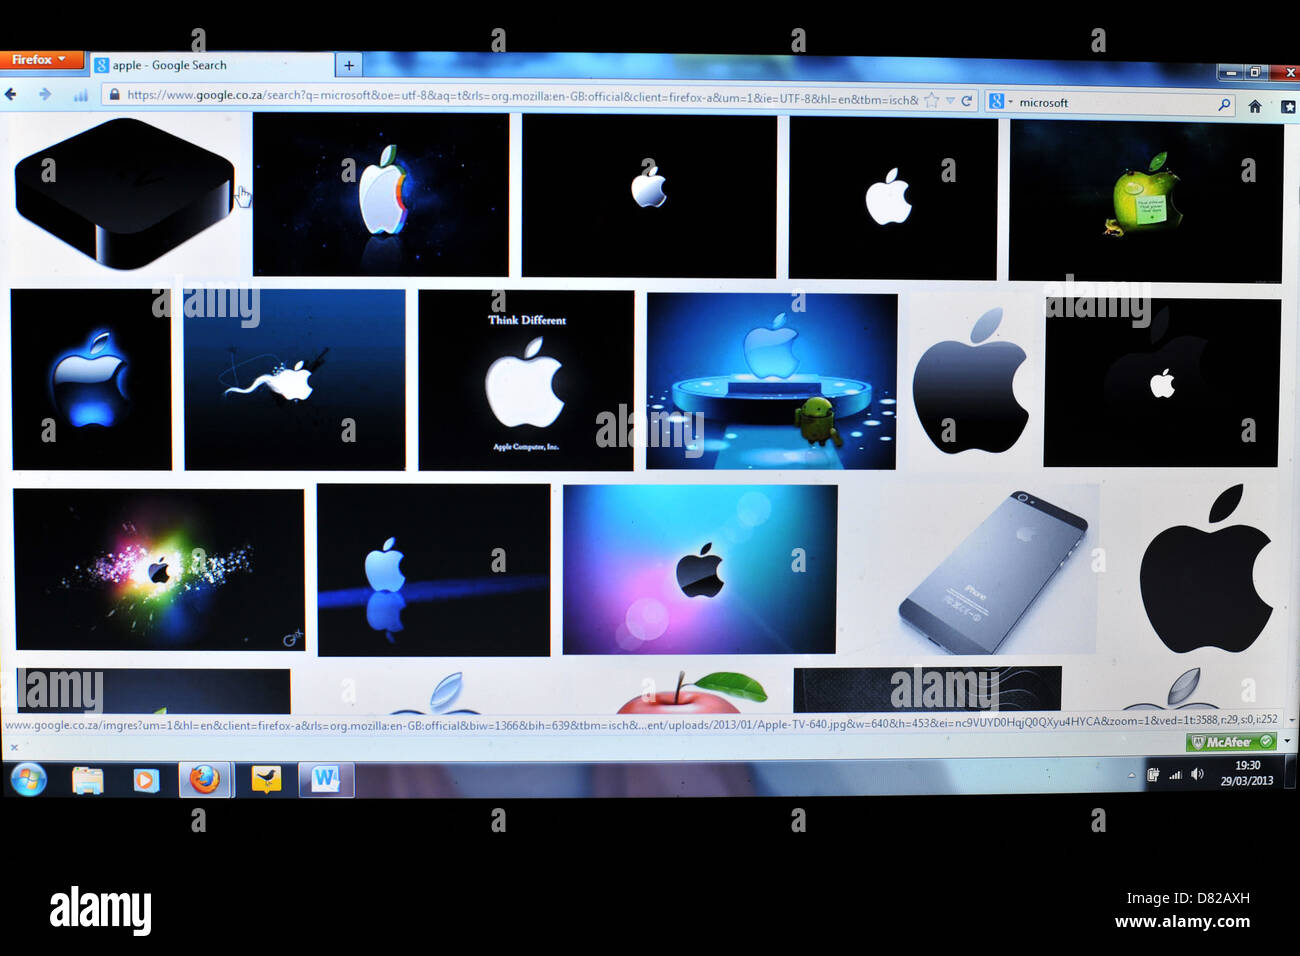This screenshot has height=956, width=1300.
Task: Open Windows Explorer from the taskbar
Action: (88, 780)
